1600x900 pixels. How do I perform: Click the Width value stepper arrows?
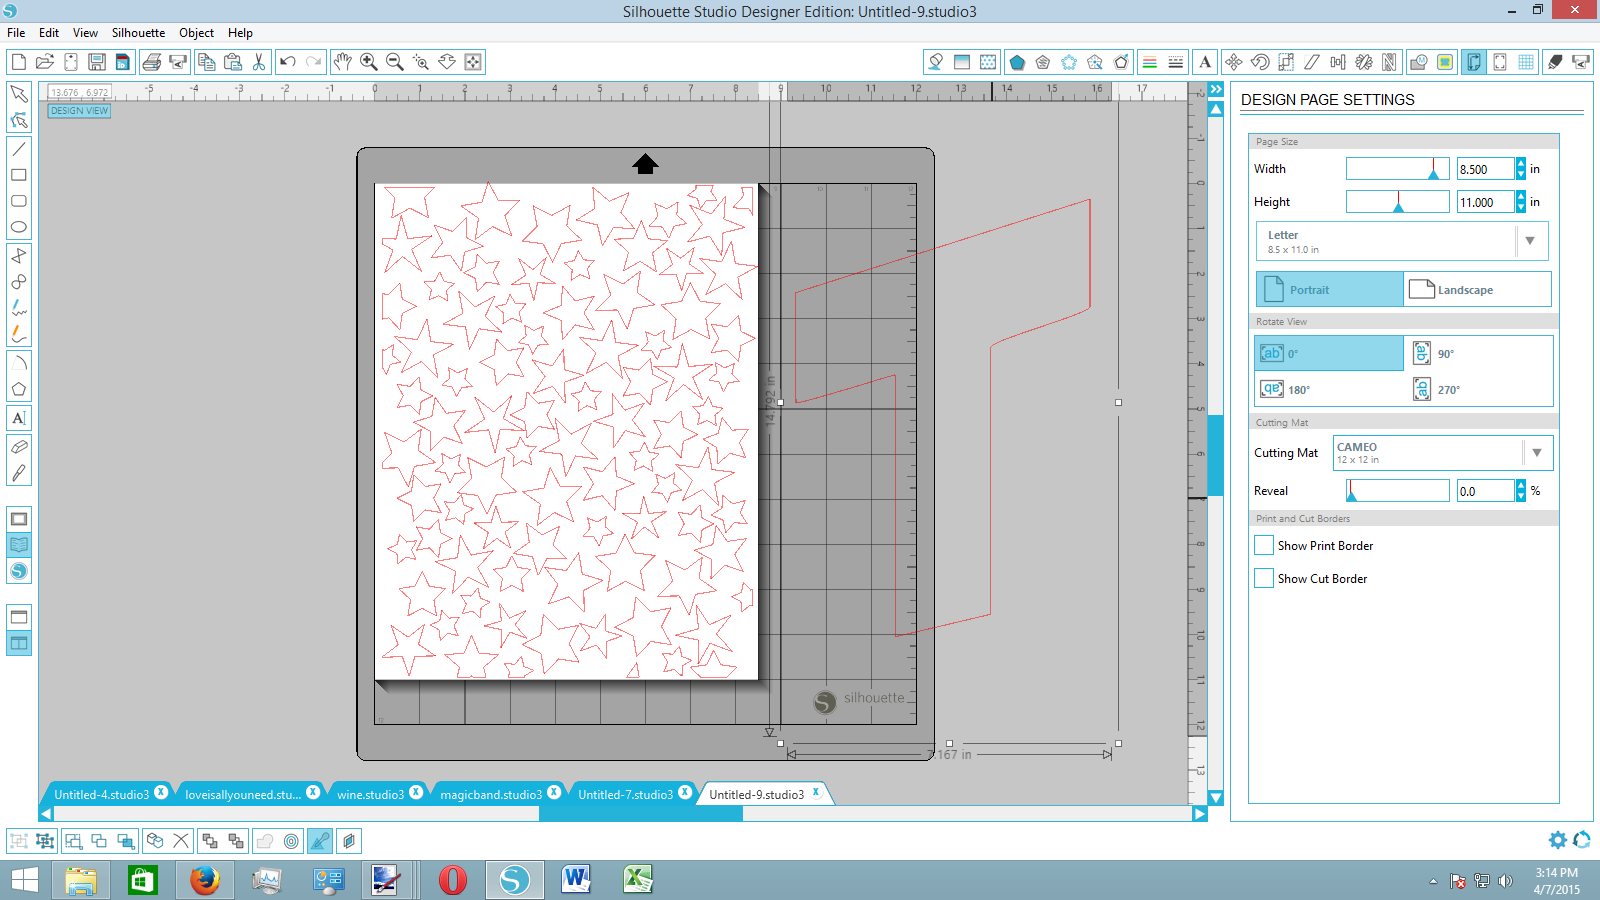coord(1521,169)
